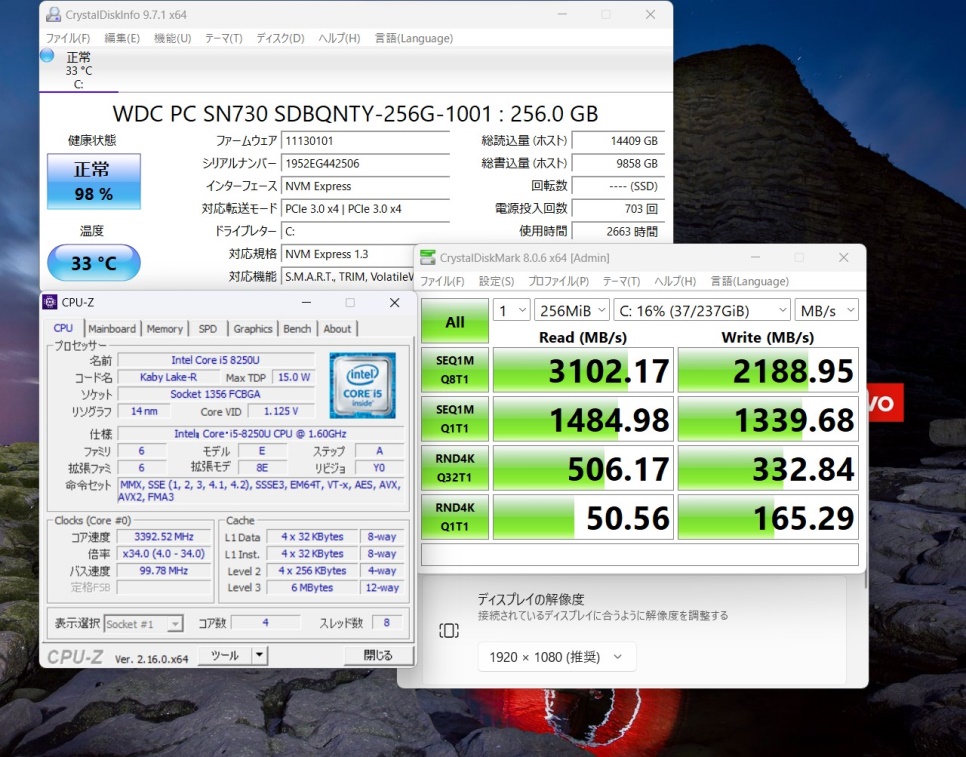
Task: Open ディスク(D) menu in CrystalDiskInfo
Action: pos(280,38)
